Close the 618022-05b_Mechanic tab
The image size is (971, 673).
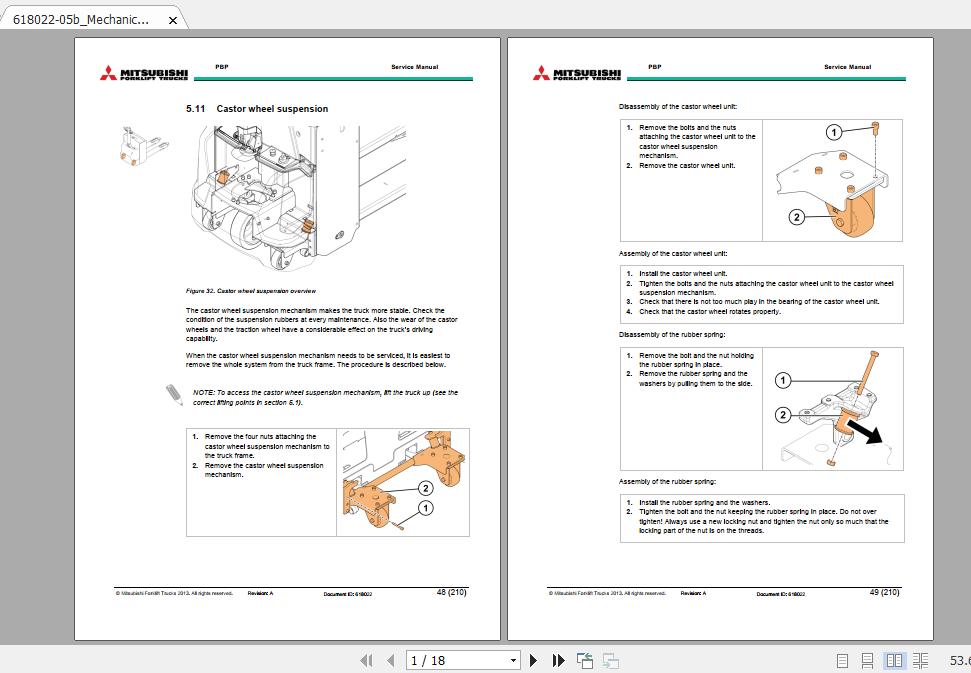coord(171,18)
